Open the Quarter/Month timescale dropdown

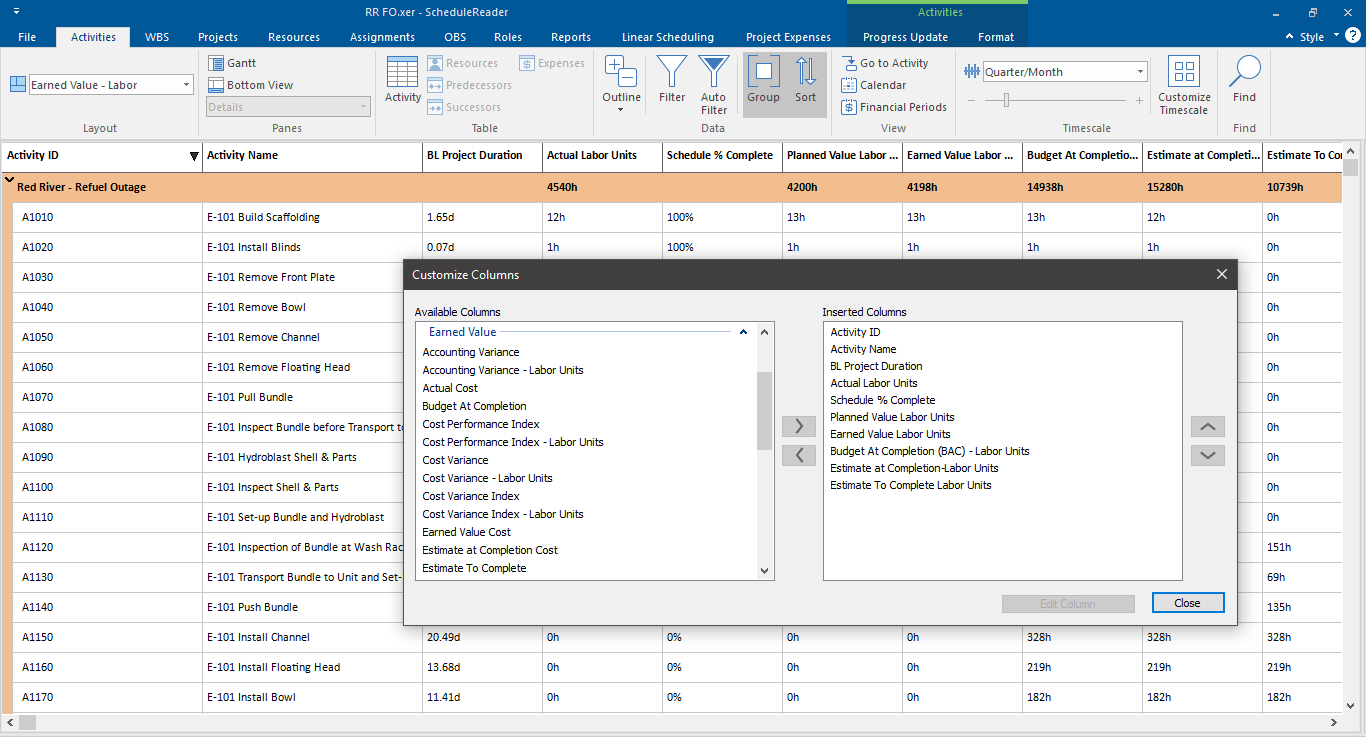1065,72
